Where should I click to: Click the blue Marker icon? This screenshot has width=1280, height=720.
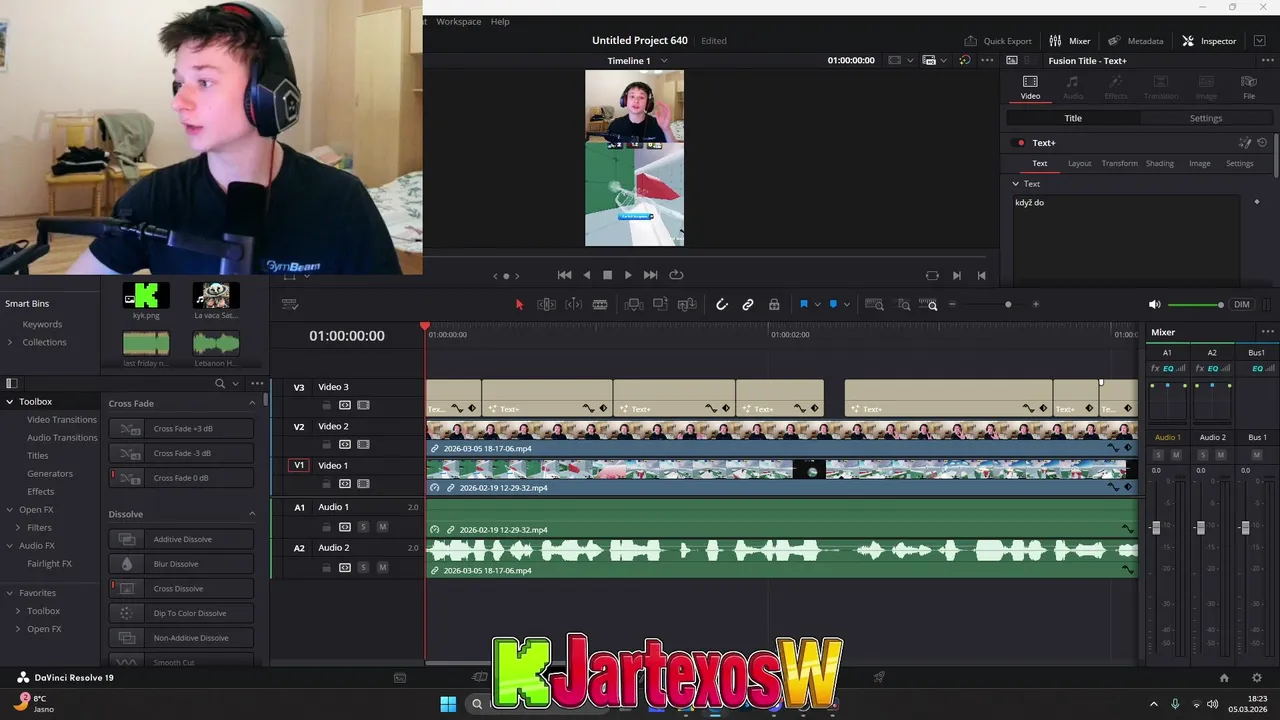click(x=833, y=305)
